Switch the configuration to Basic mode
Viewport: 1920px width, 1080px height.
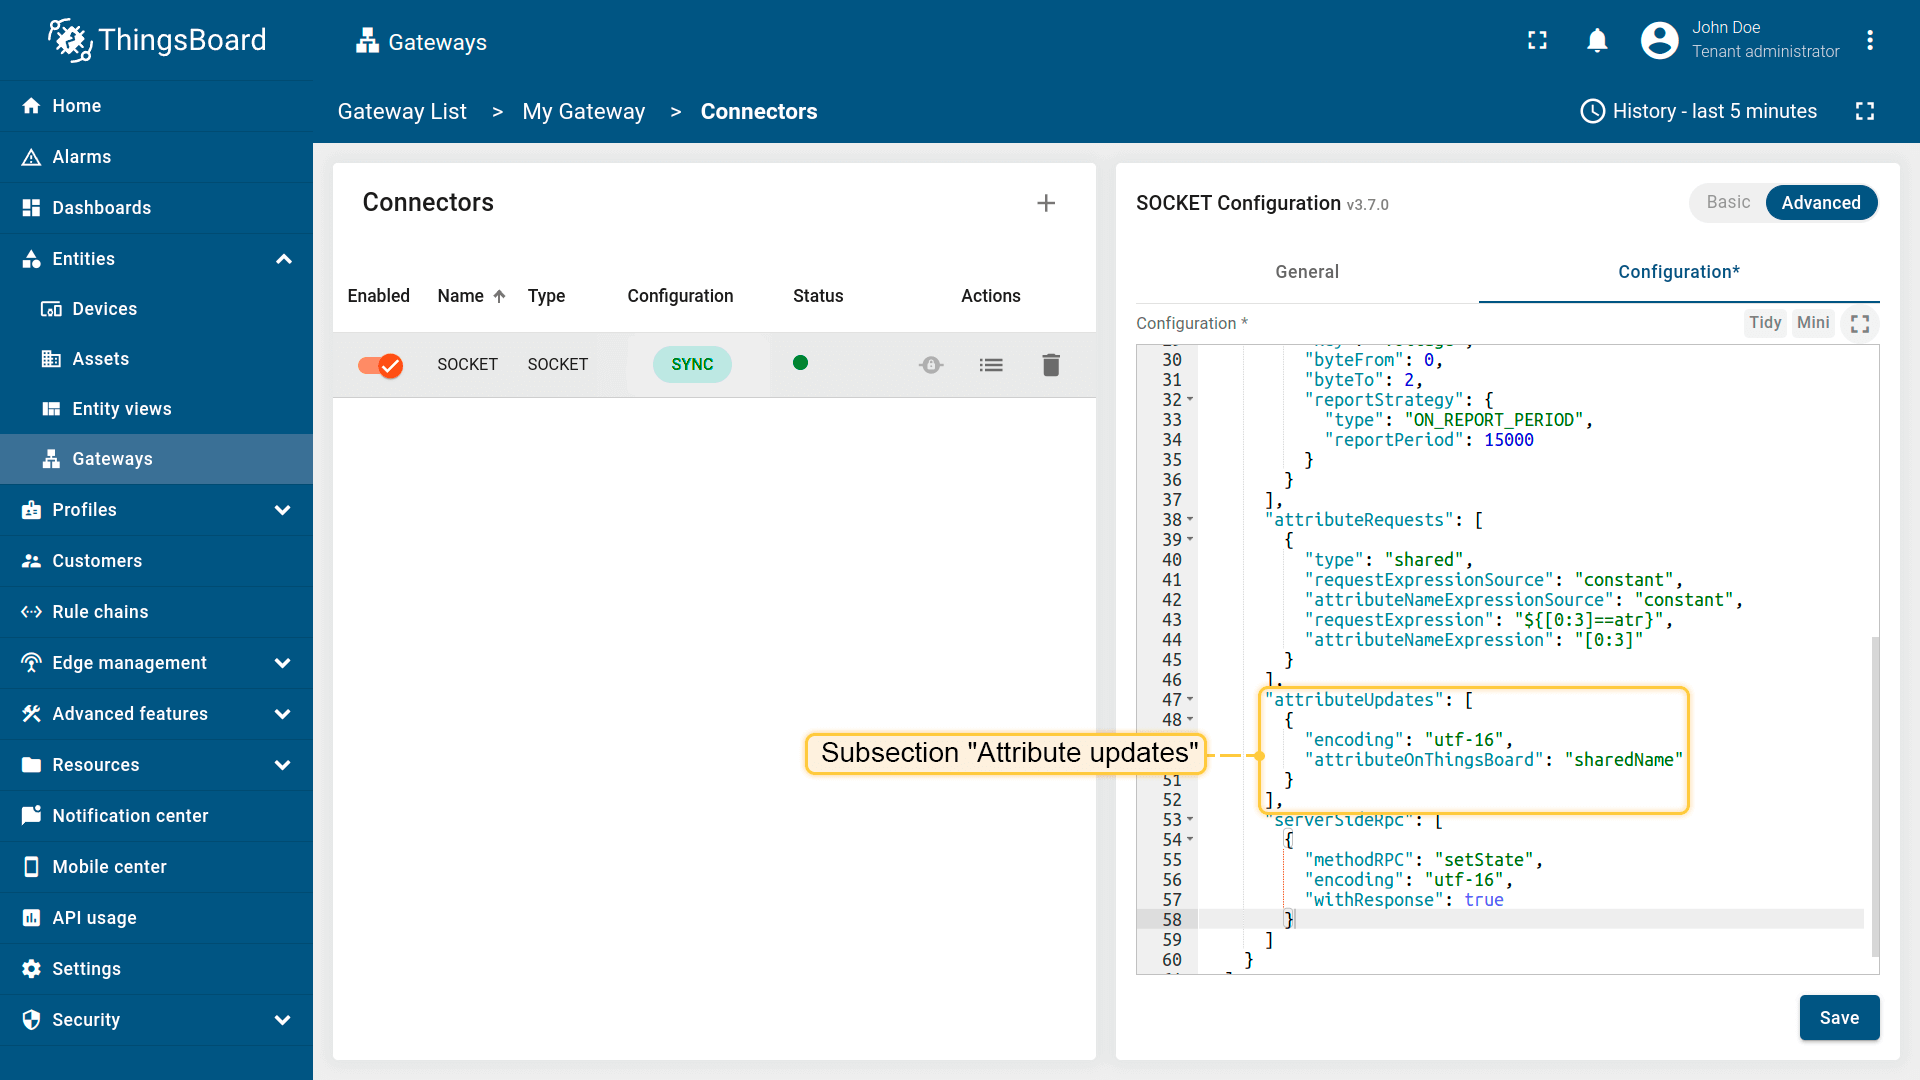coord(1727,203)
